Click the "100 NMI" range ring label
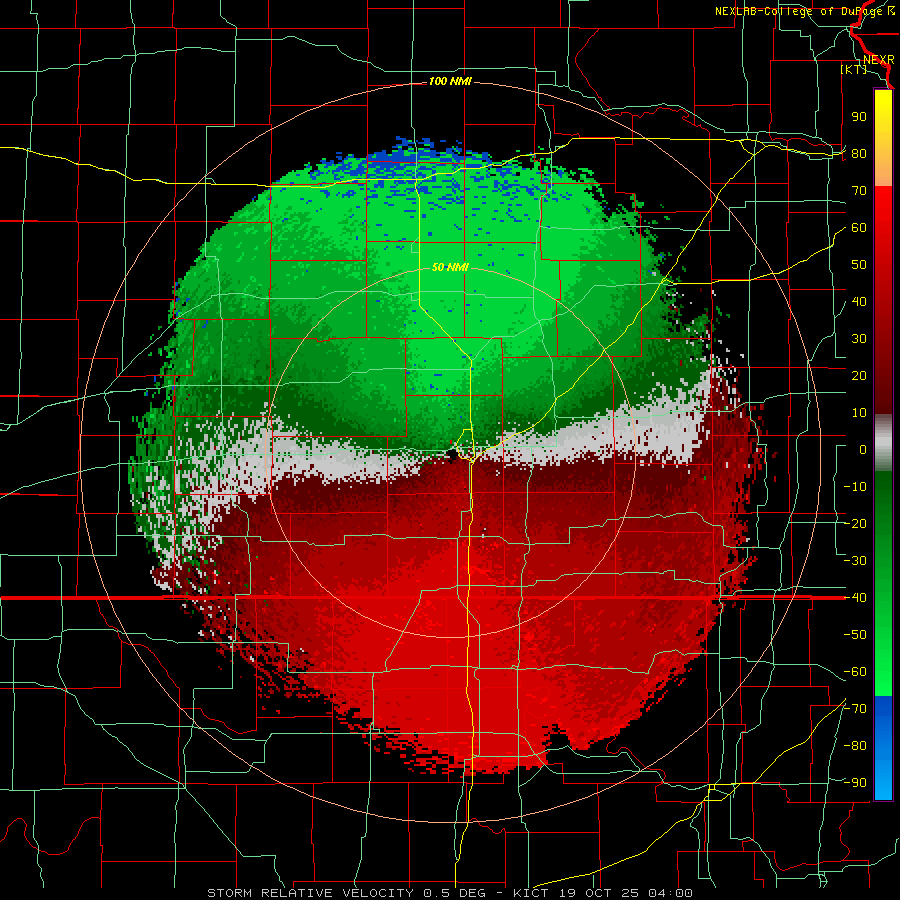The height and width of the screenshot is (900, 900). (x=450, y=82)
